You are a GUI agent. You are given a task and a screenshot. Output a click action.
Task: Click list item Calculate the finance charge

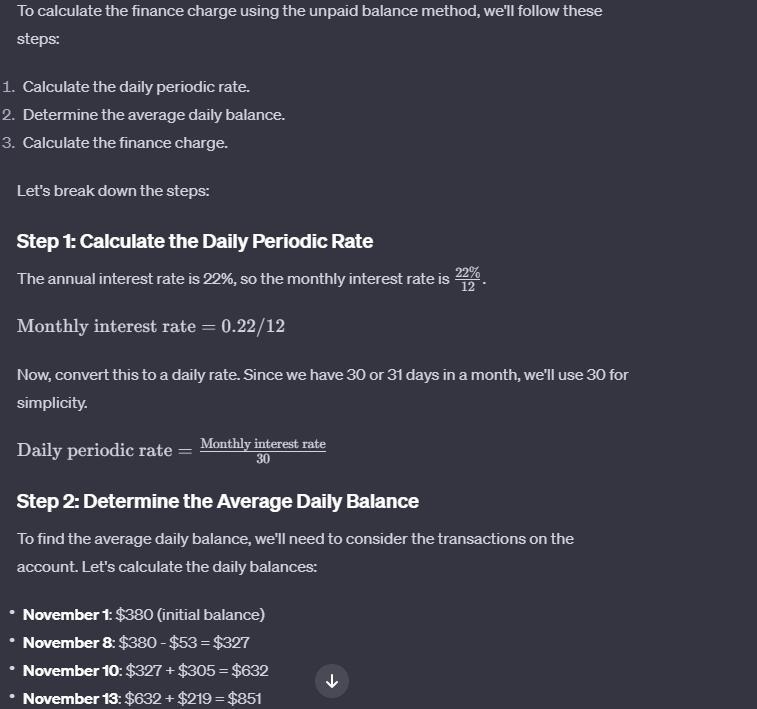tap(125, 143)
